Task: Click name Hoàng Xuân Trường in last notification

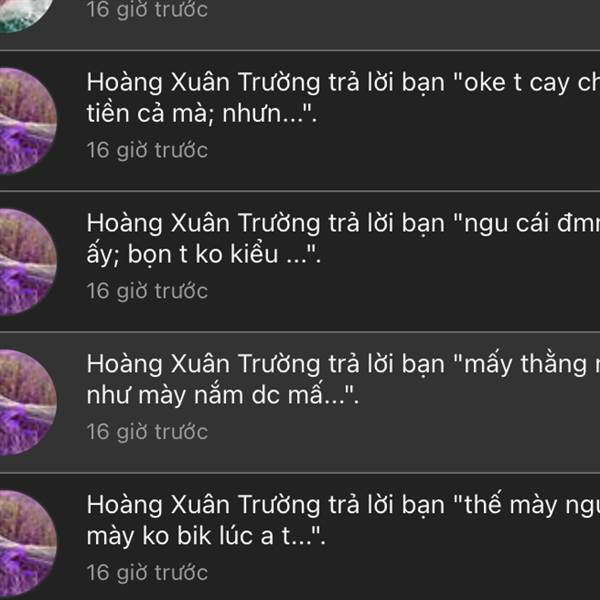Action: point(203,505)
